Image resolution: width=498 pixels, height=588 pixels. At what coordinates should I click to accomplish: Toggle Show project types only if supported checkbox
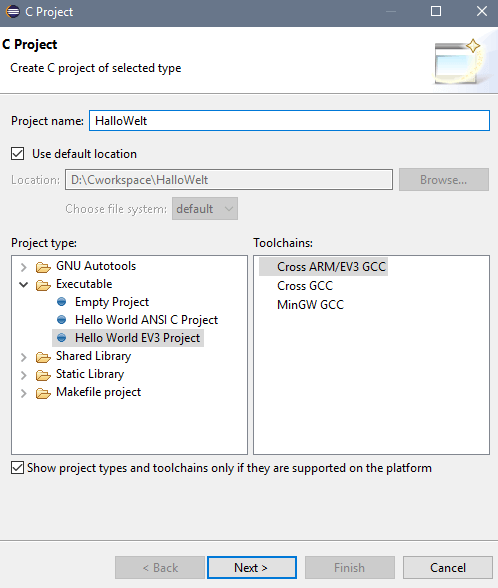click(x=18, y=468)
